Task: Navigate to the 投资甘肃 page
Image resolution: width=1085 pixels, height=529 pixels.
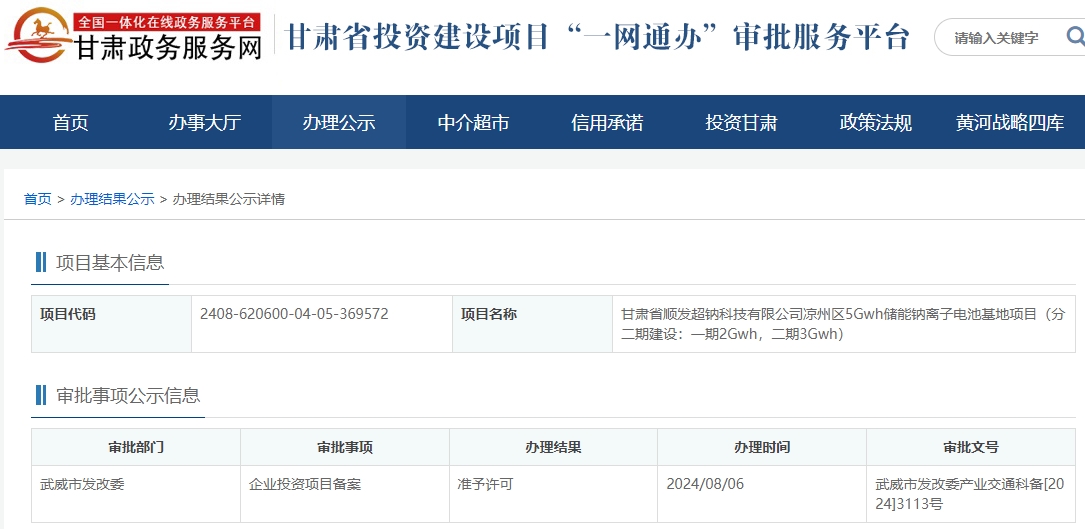Action: [741, 123]
